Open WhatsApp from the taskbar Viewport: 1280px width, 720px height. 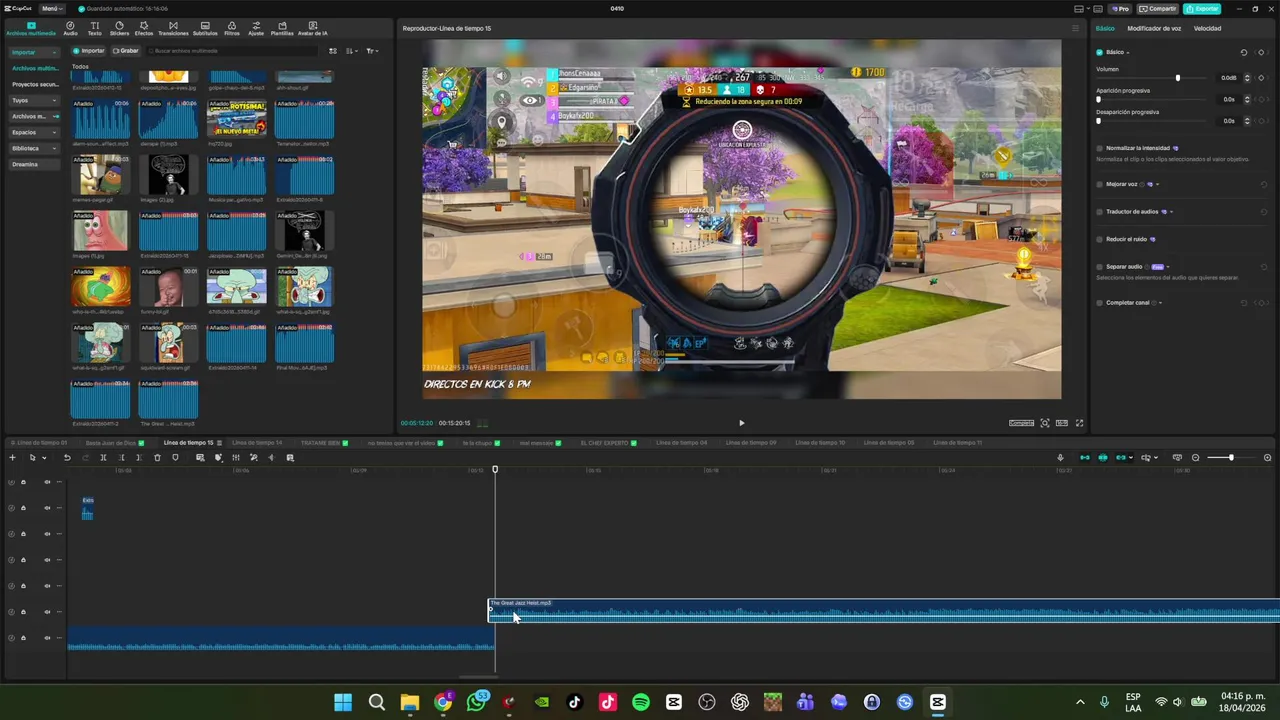point(477,702)
